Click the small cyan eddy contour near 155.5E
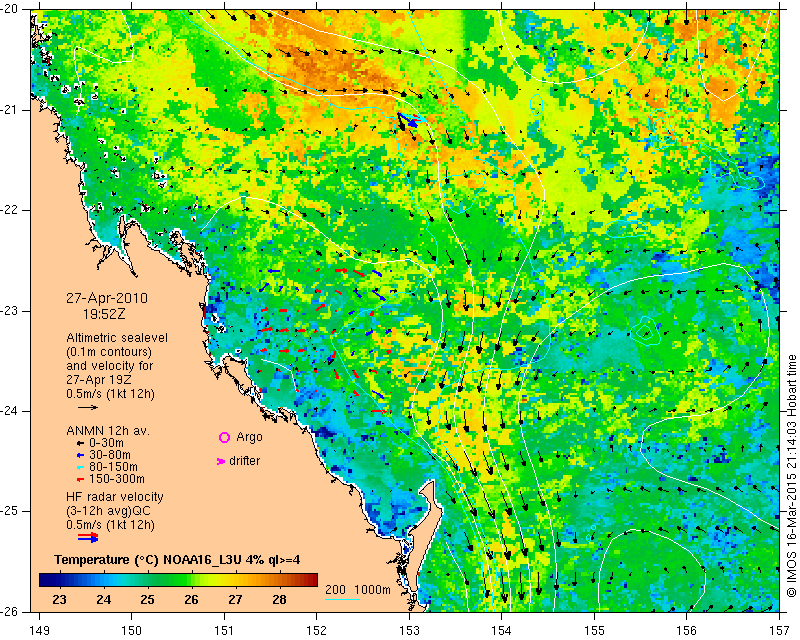Image resolution: width=800 pixels, height=640 pixels. [x=645, y=331]
